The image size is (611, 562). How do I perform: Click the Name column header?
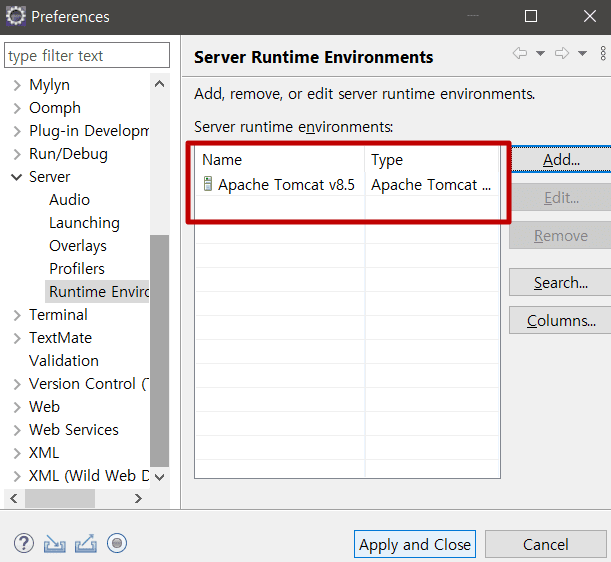tap(280, 160)
